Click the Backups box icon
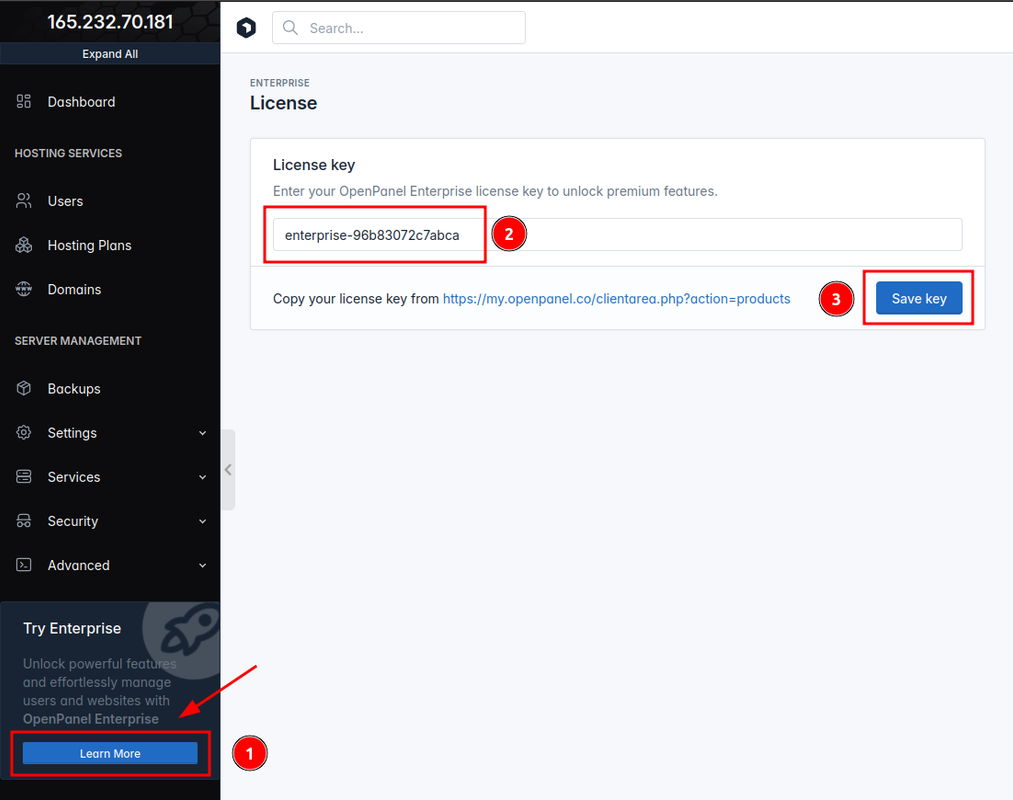 pos(24,388)
